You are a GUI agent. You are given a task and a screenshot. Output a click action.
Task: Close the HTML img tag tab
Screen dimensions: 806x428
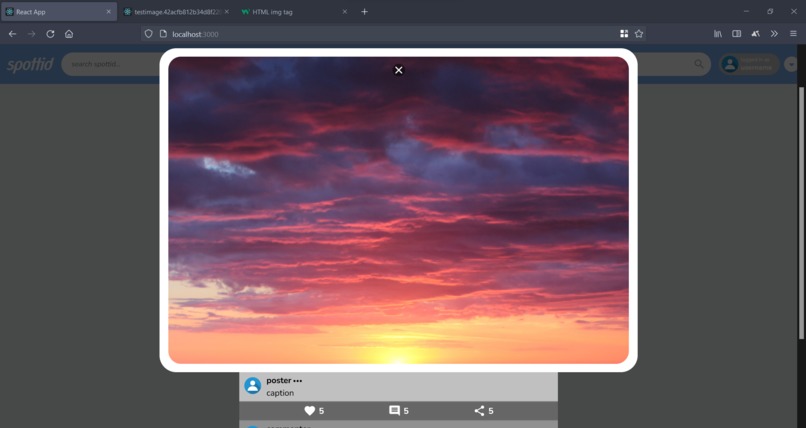344,12
